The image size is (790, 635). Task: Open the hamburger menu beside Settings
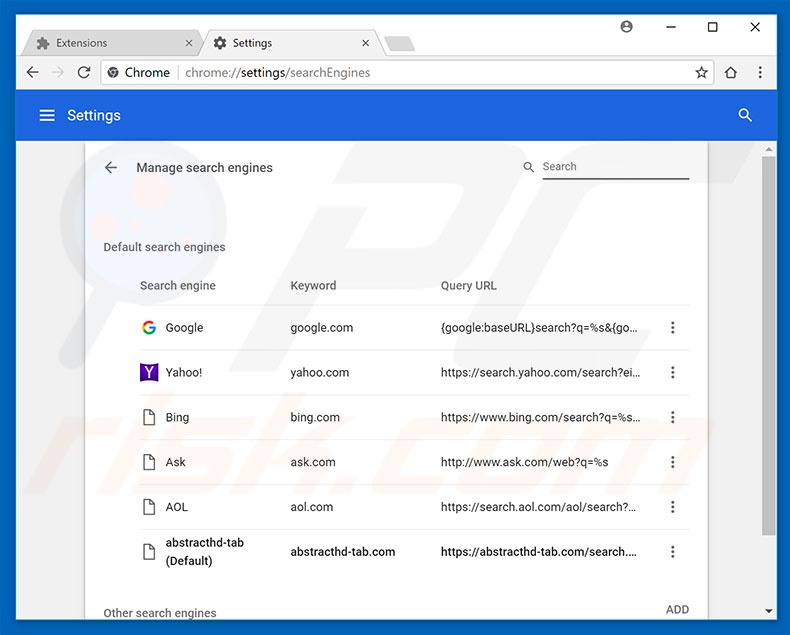coord(47,115)
